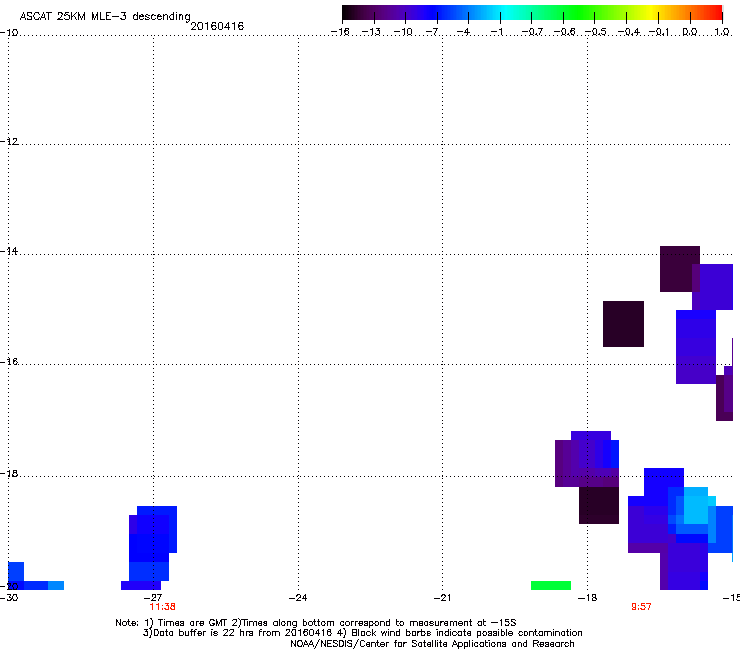Click the -0.7 color bar label

coord(532,32)
